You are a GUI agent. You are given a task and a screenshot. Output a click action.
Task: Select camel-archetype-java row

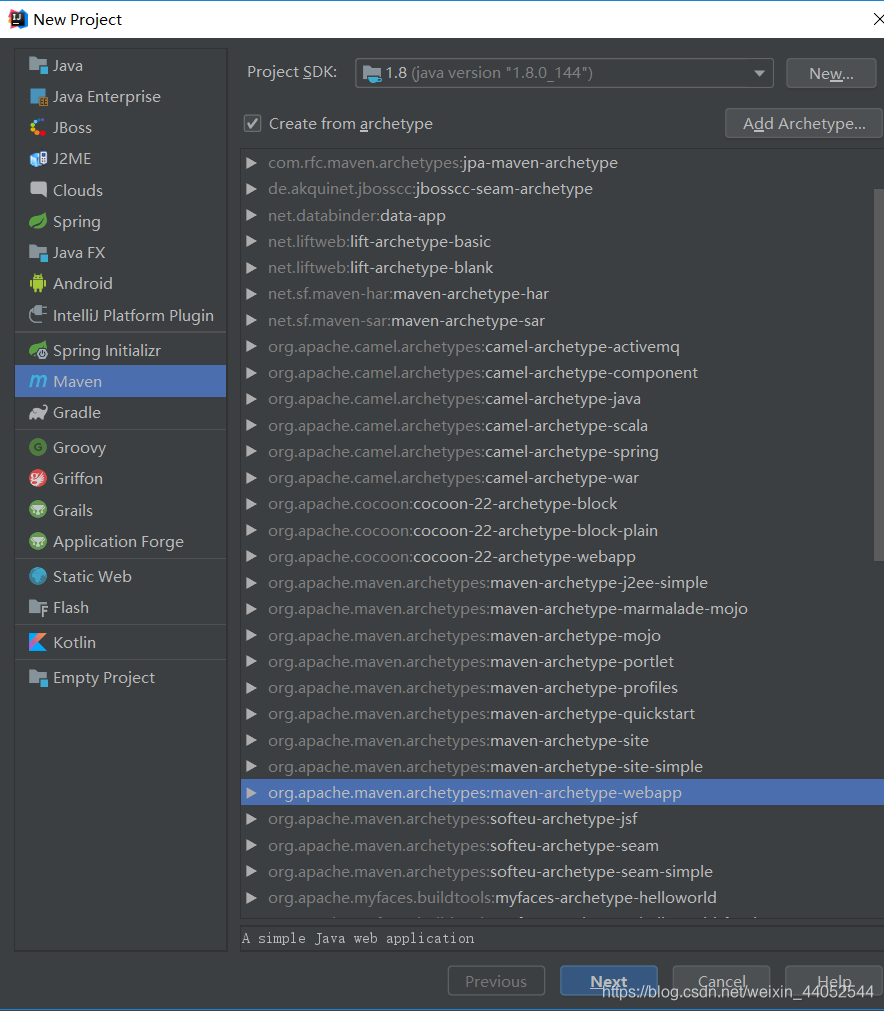562,399
